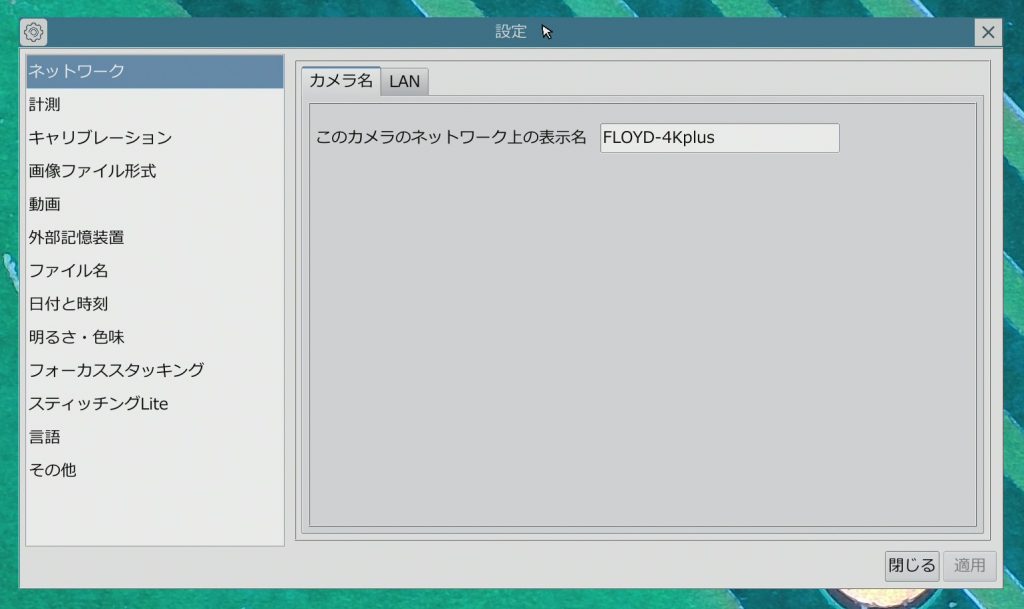Open スティッチングLite settings
Screen dimensions: 1024x609
155,404
